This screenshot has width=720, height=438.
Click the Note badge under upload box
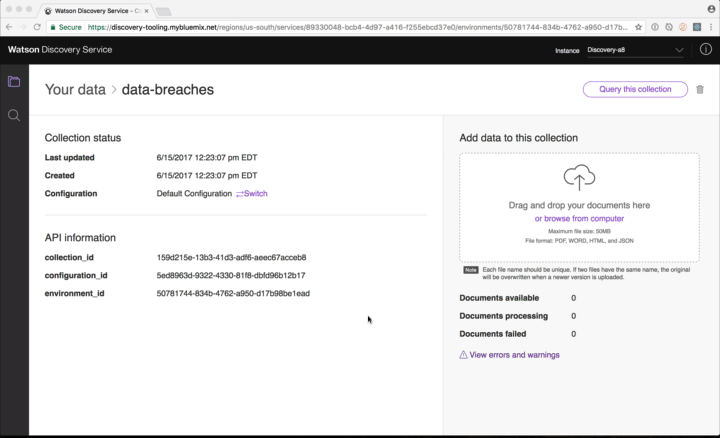pyautogui.click(x=471, y=270)
